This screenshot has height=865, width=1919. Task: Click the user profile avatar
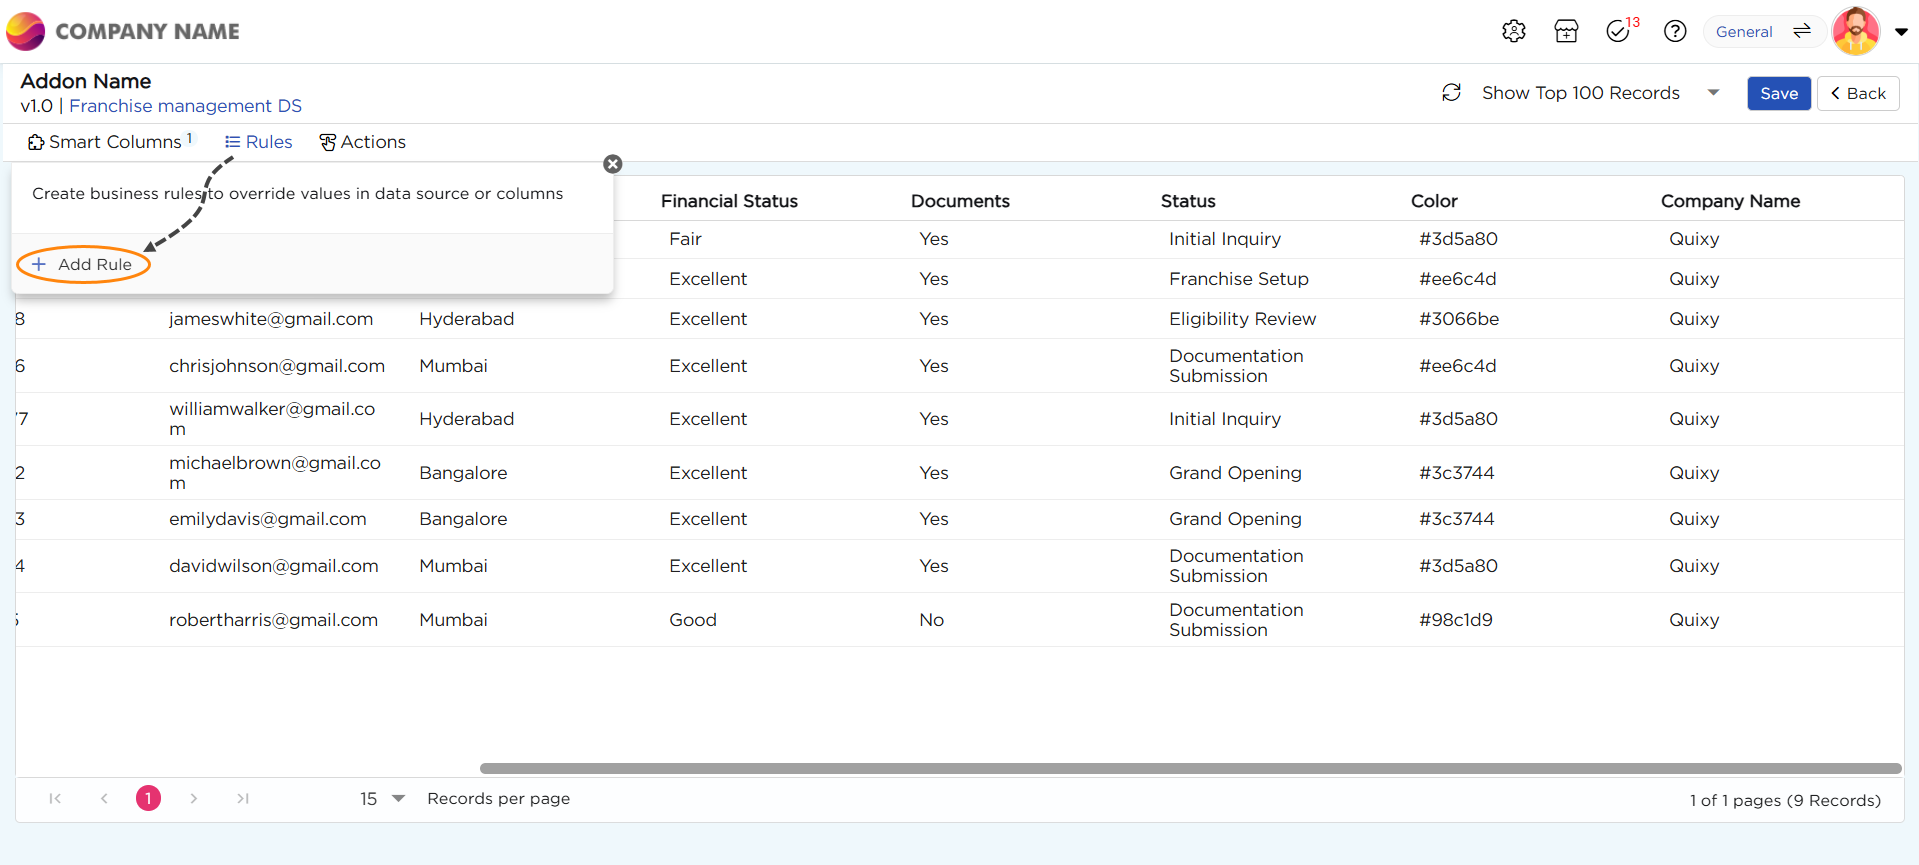(x=1855, y=31)
